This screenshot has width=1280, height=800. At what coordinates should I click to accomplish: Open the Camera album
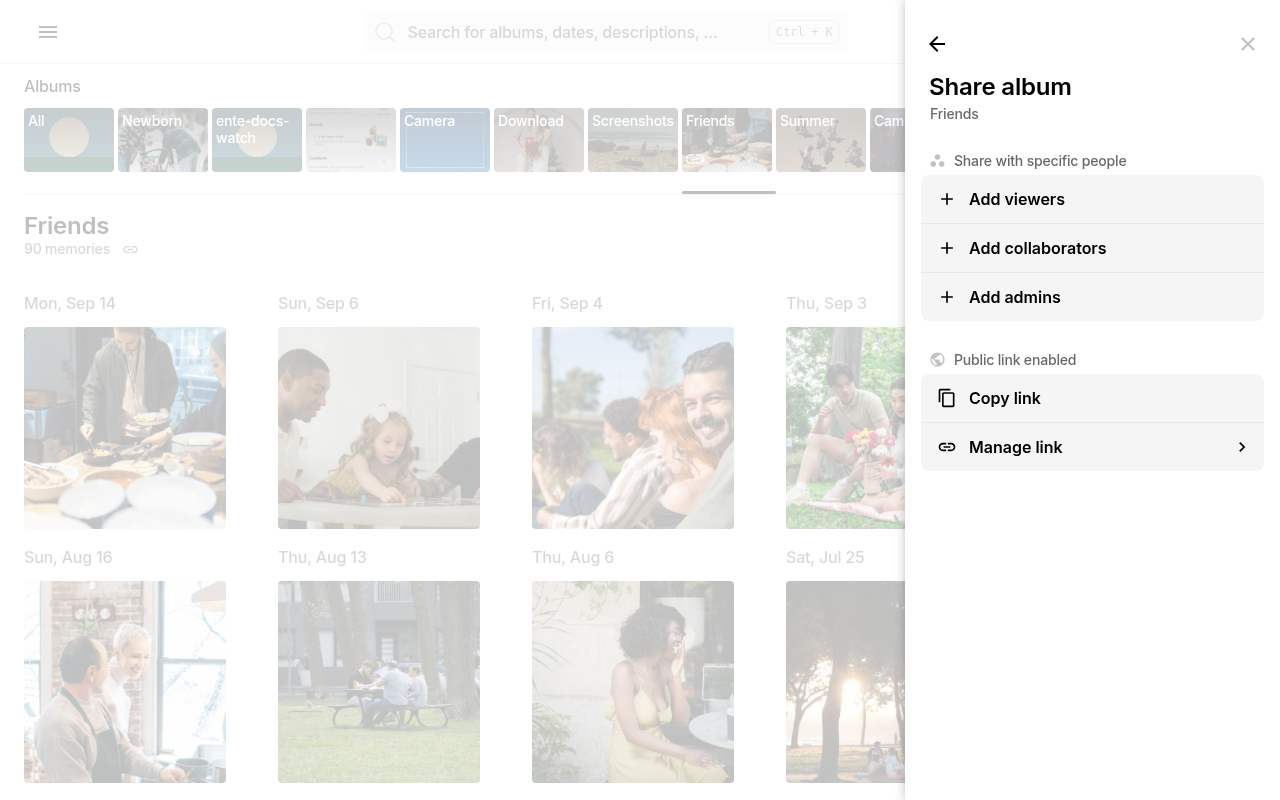(445, 140)
